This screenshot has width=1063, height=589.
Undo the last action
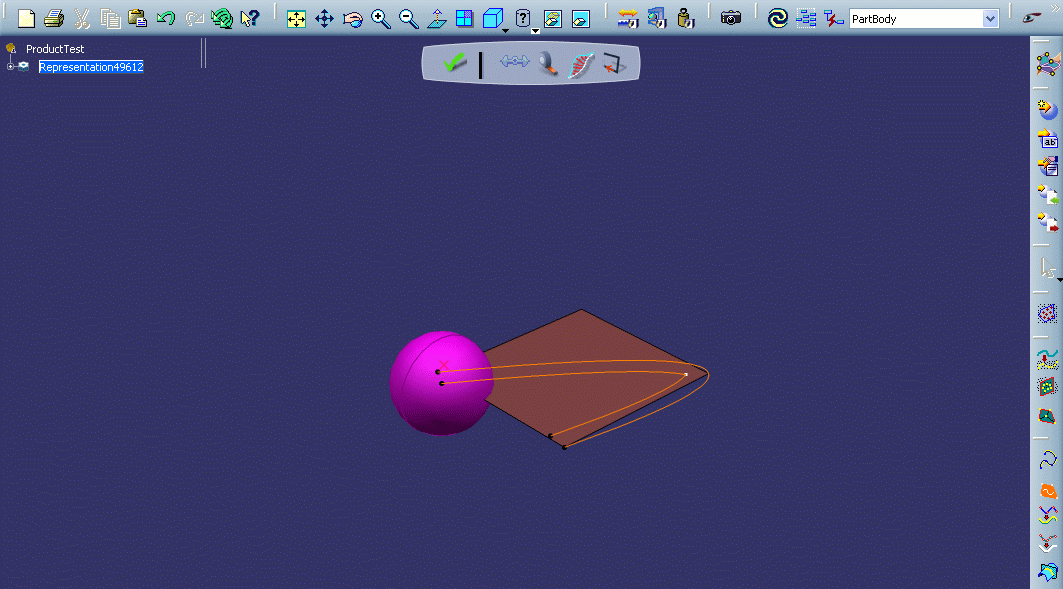point(166,18)
